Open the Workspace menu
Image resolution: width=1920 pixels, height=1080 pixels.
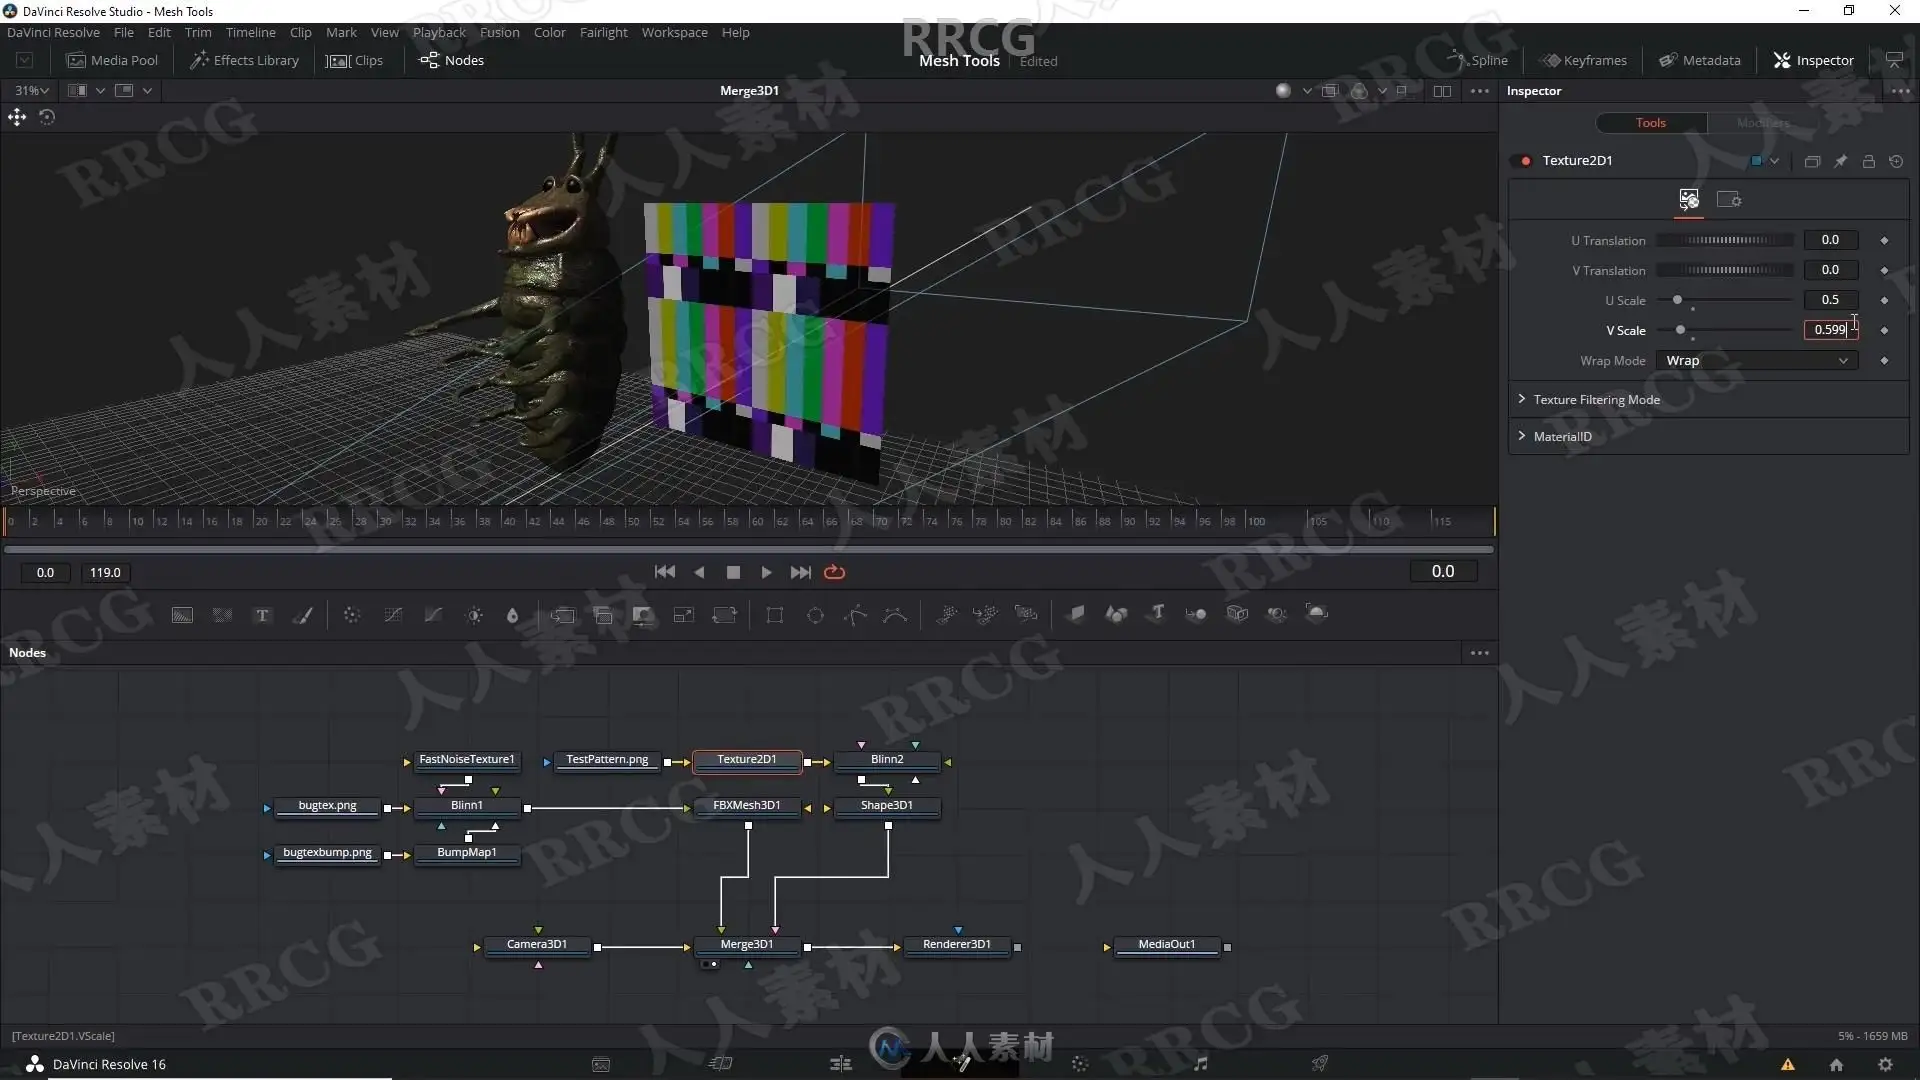(674, 32)
